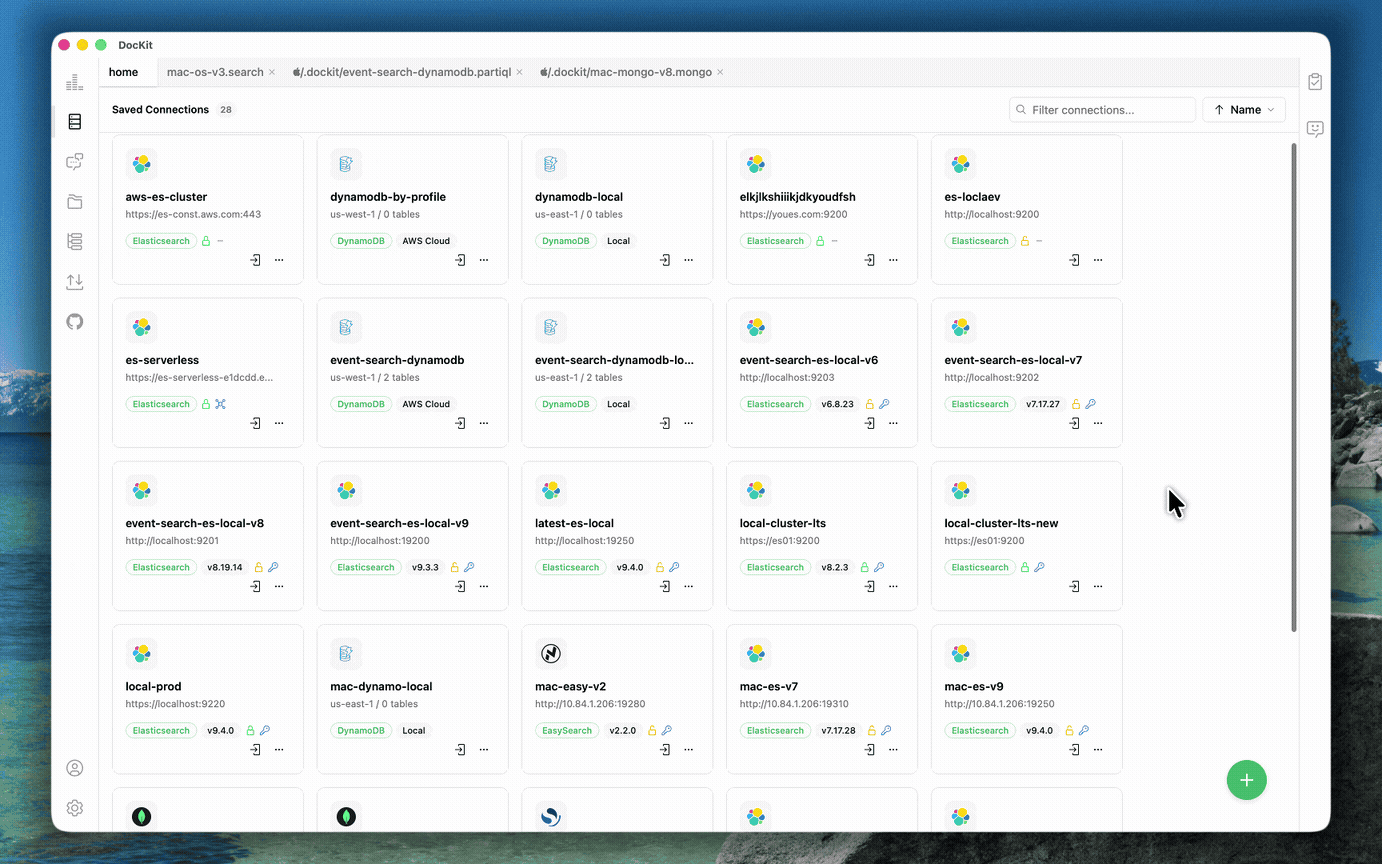The height and width of the screenshot is (864, 1382).
Task: Select the connections database icon in sidebar
Action: (x=75, y=122)
